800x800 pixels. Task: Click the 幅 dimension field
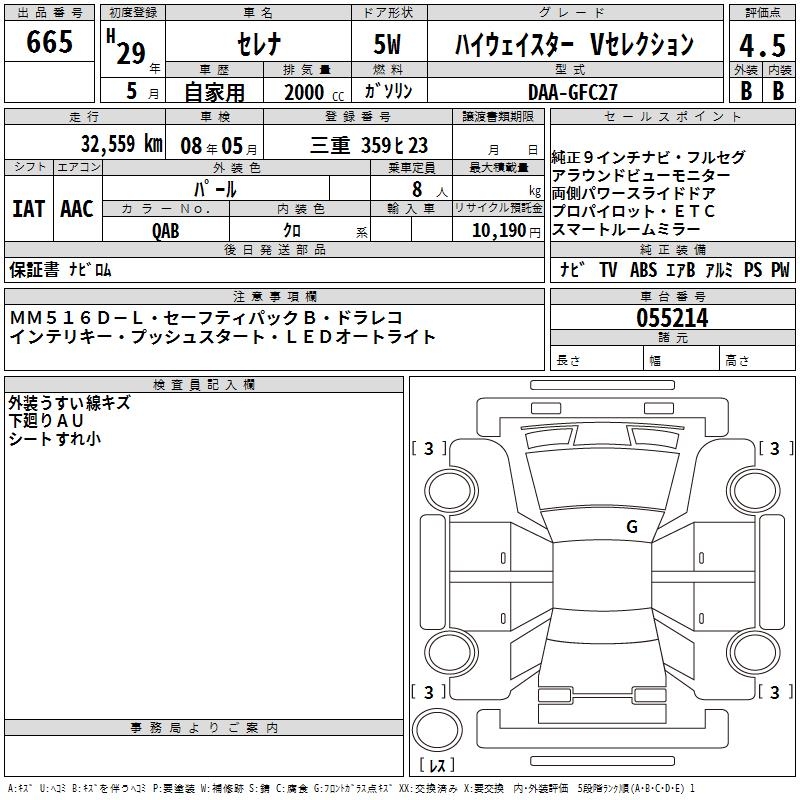click(x=682, y=358)
